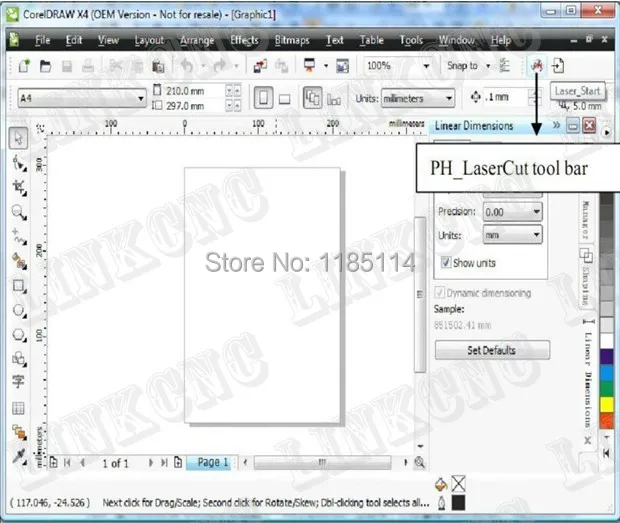
Task: Open the Undo history dropdown arrow
Action: tap(203, 66)
